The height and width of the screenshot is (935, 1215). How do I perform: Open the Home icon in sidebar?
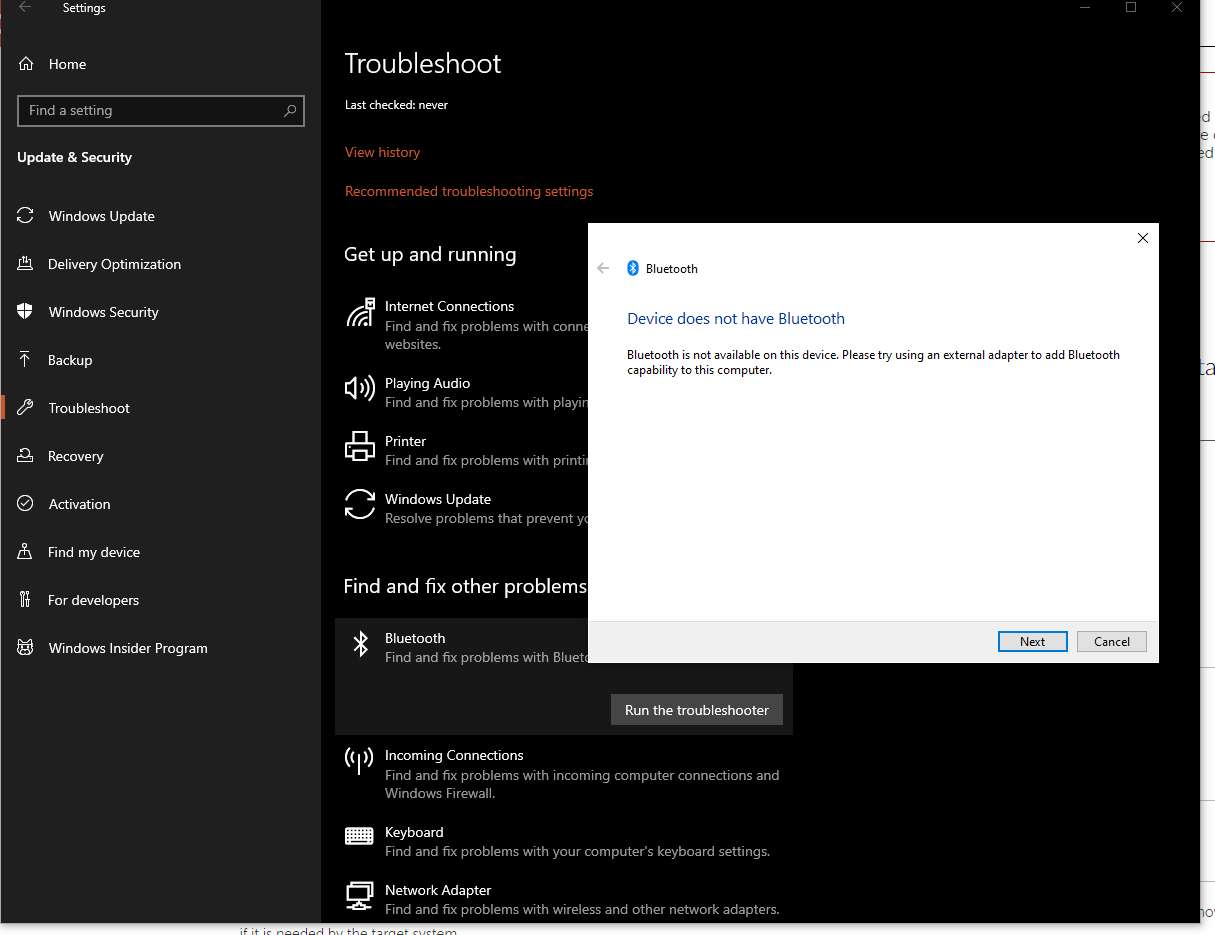click(26, 64)
